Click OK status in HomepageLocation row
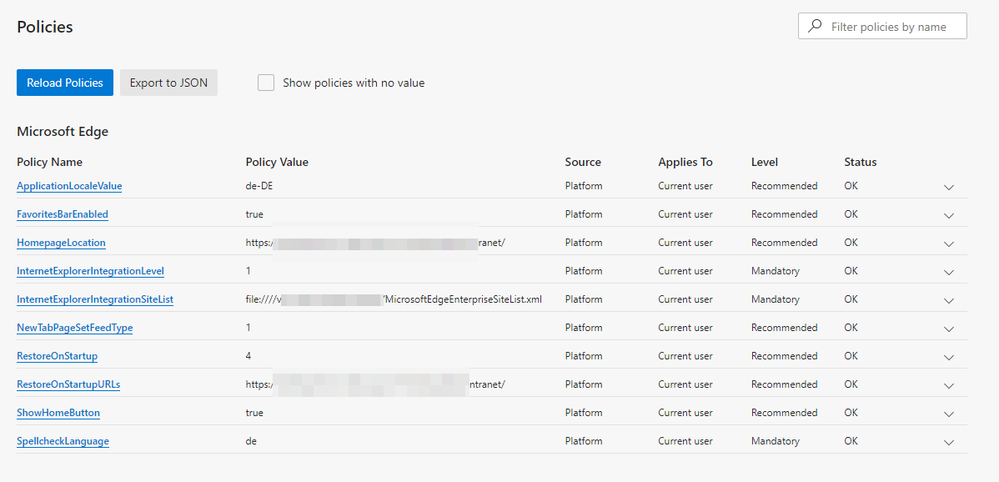The height and width of the screenshot is (482, 999). 851,243
